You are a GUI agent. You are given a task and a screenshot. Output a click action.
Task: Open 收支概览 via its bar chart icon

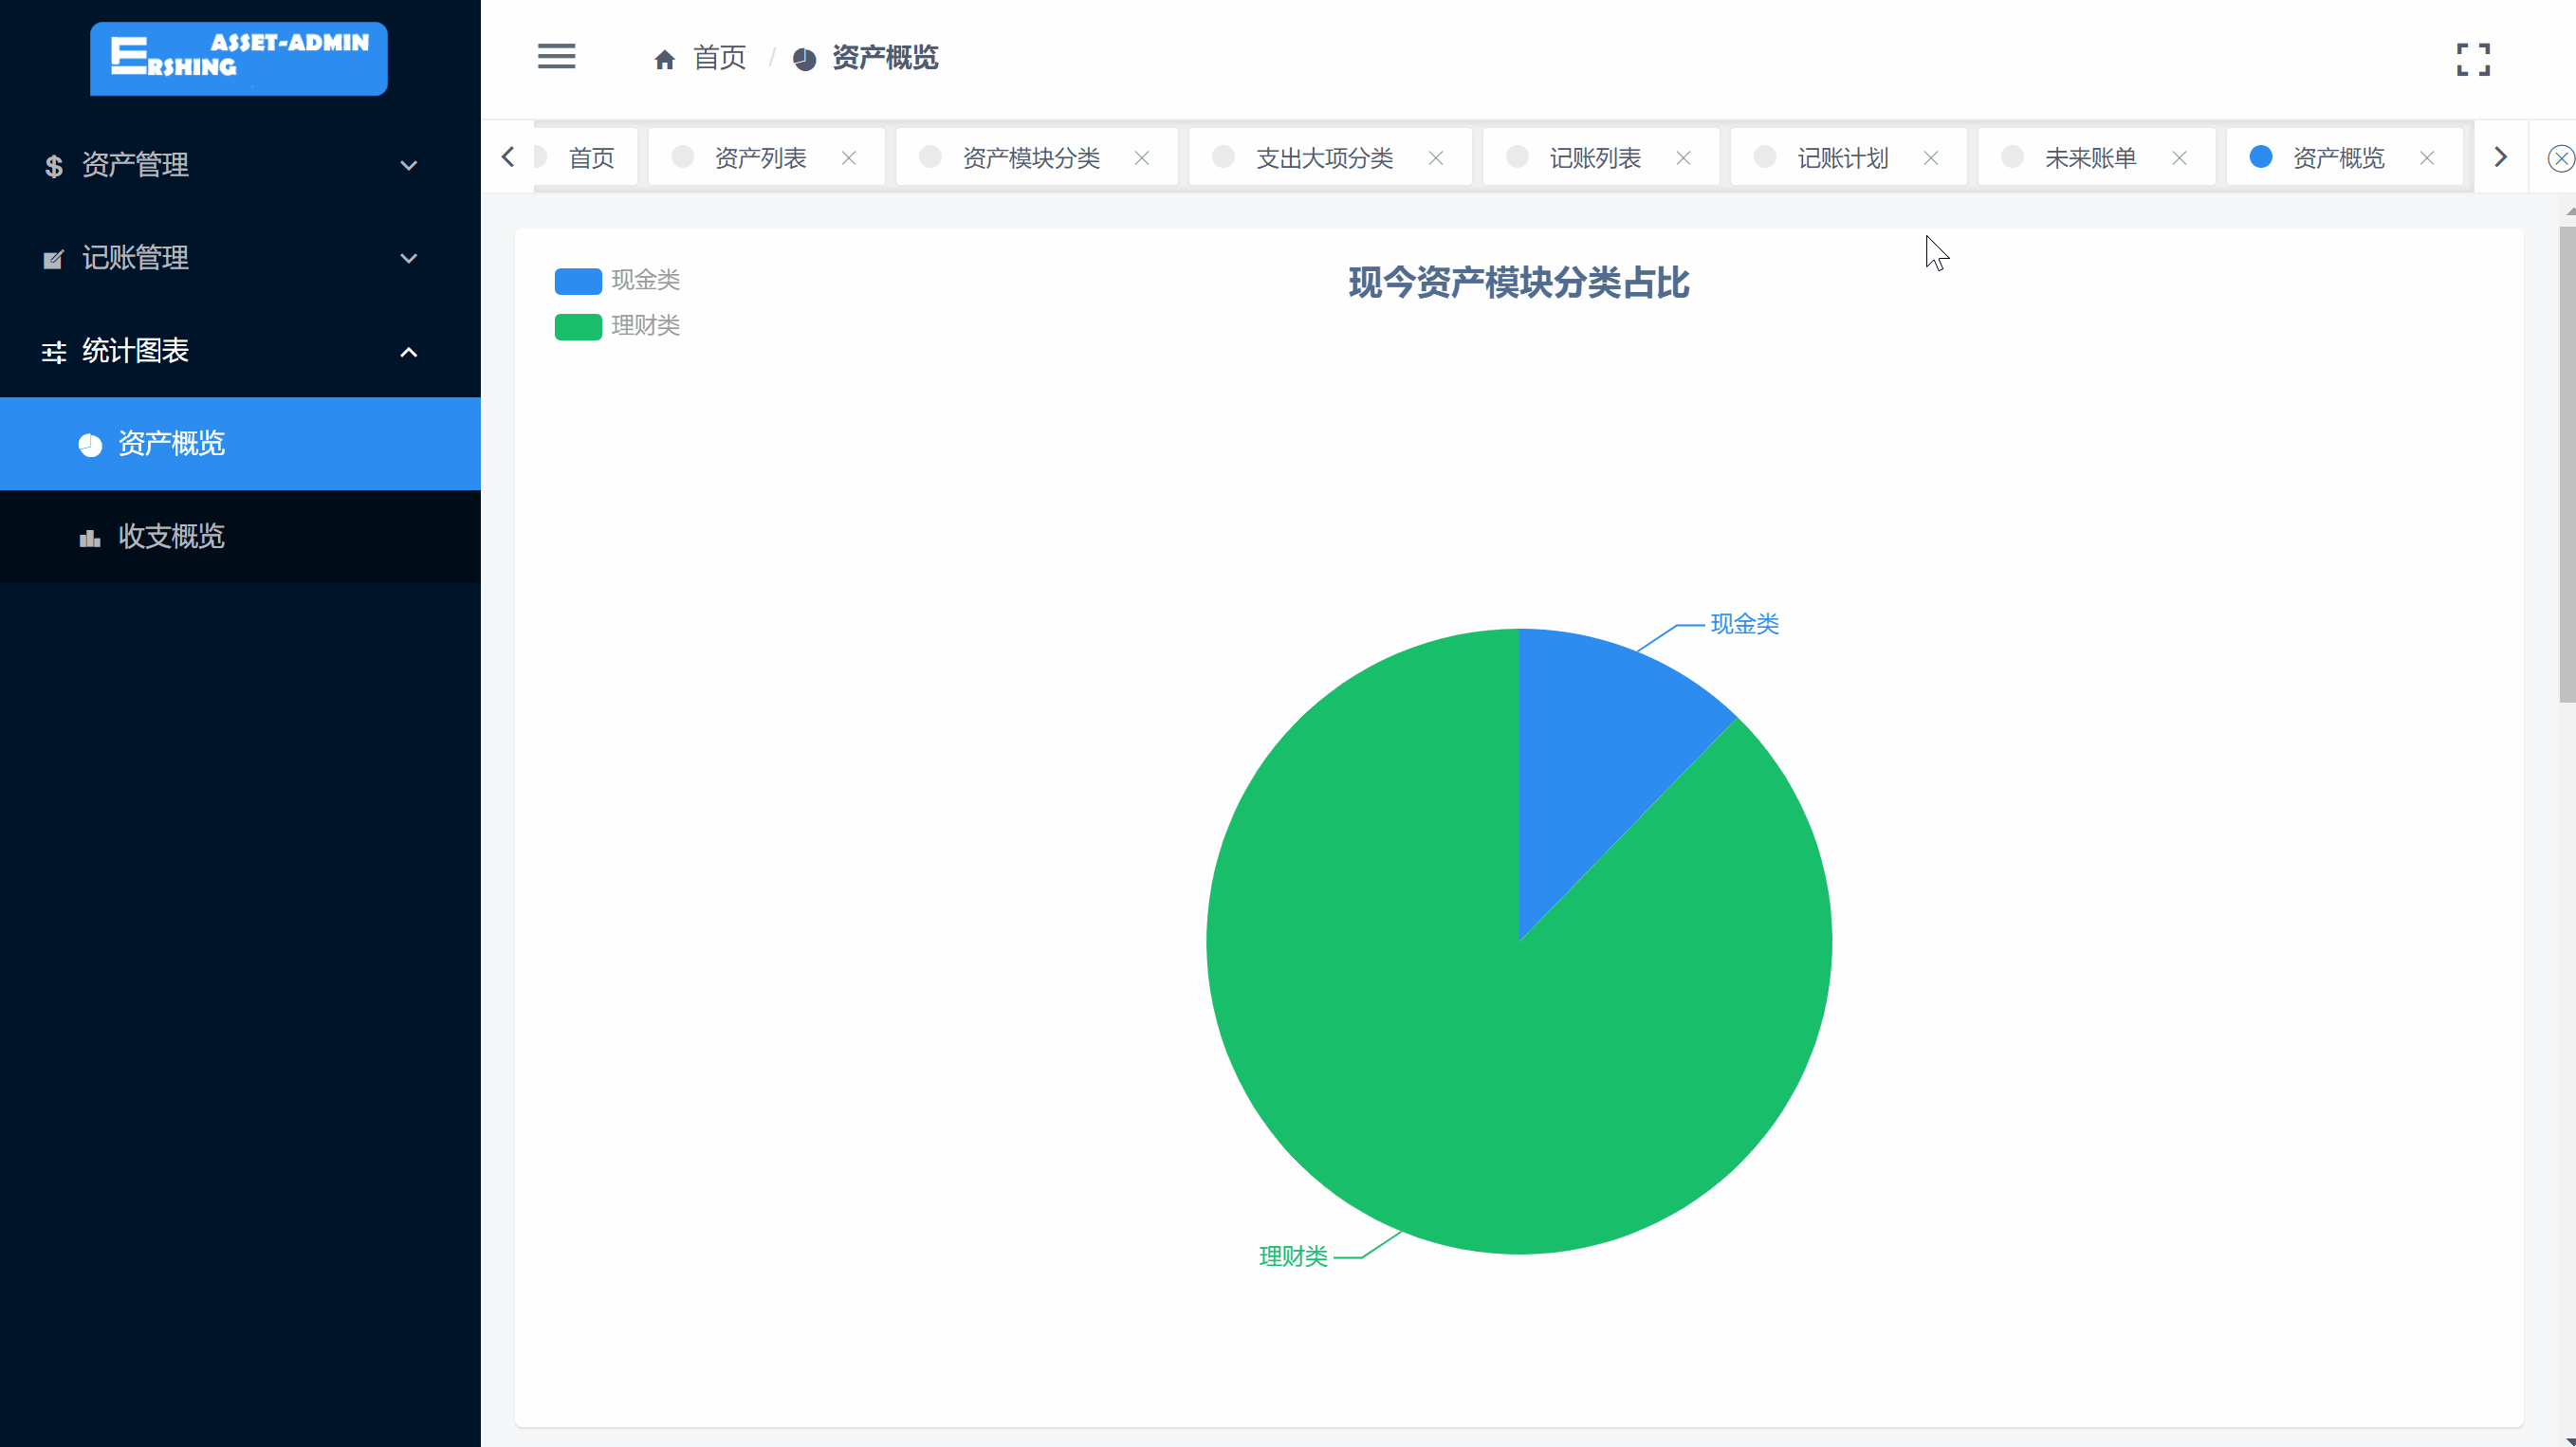pyautogui.click(x=89, y=537)
